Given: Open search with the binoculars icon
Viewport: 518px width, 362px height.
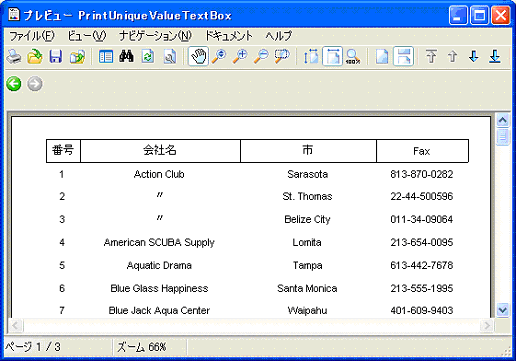Looking at the screenshot, I should [x=127, y=56].
